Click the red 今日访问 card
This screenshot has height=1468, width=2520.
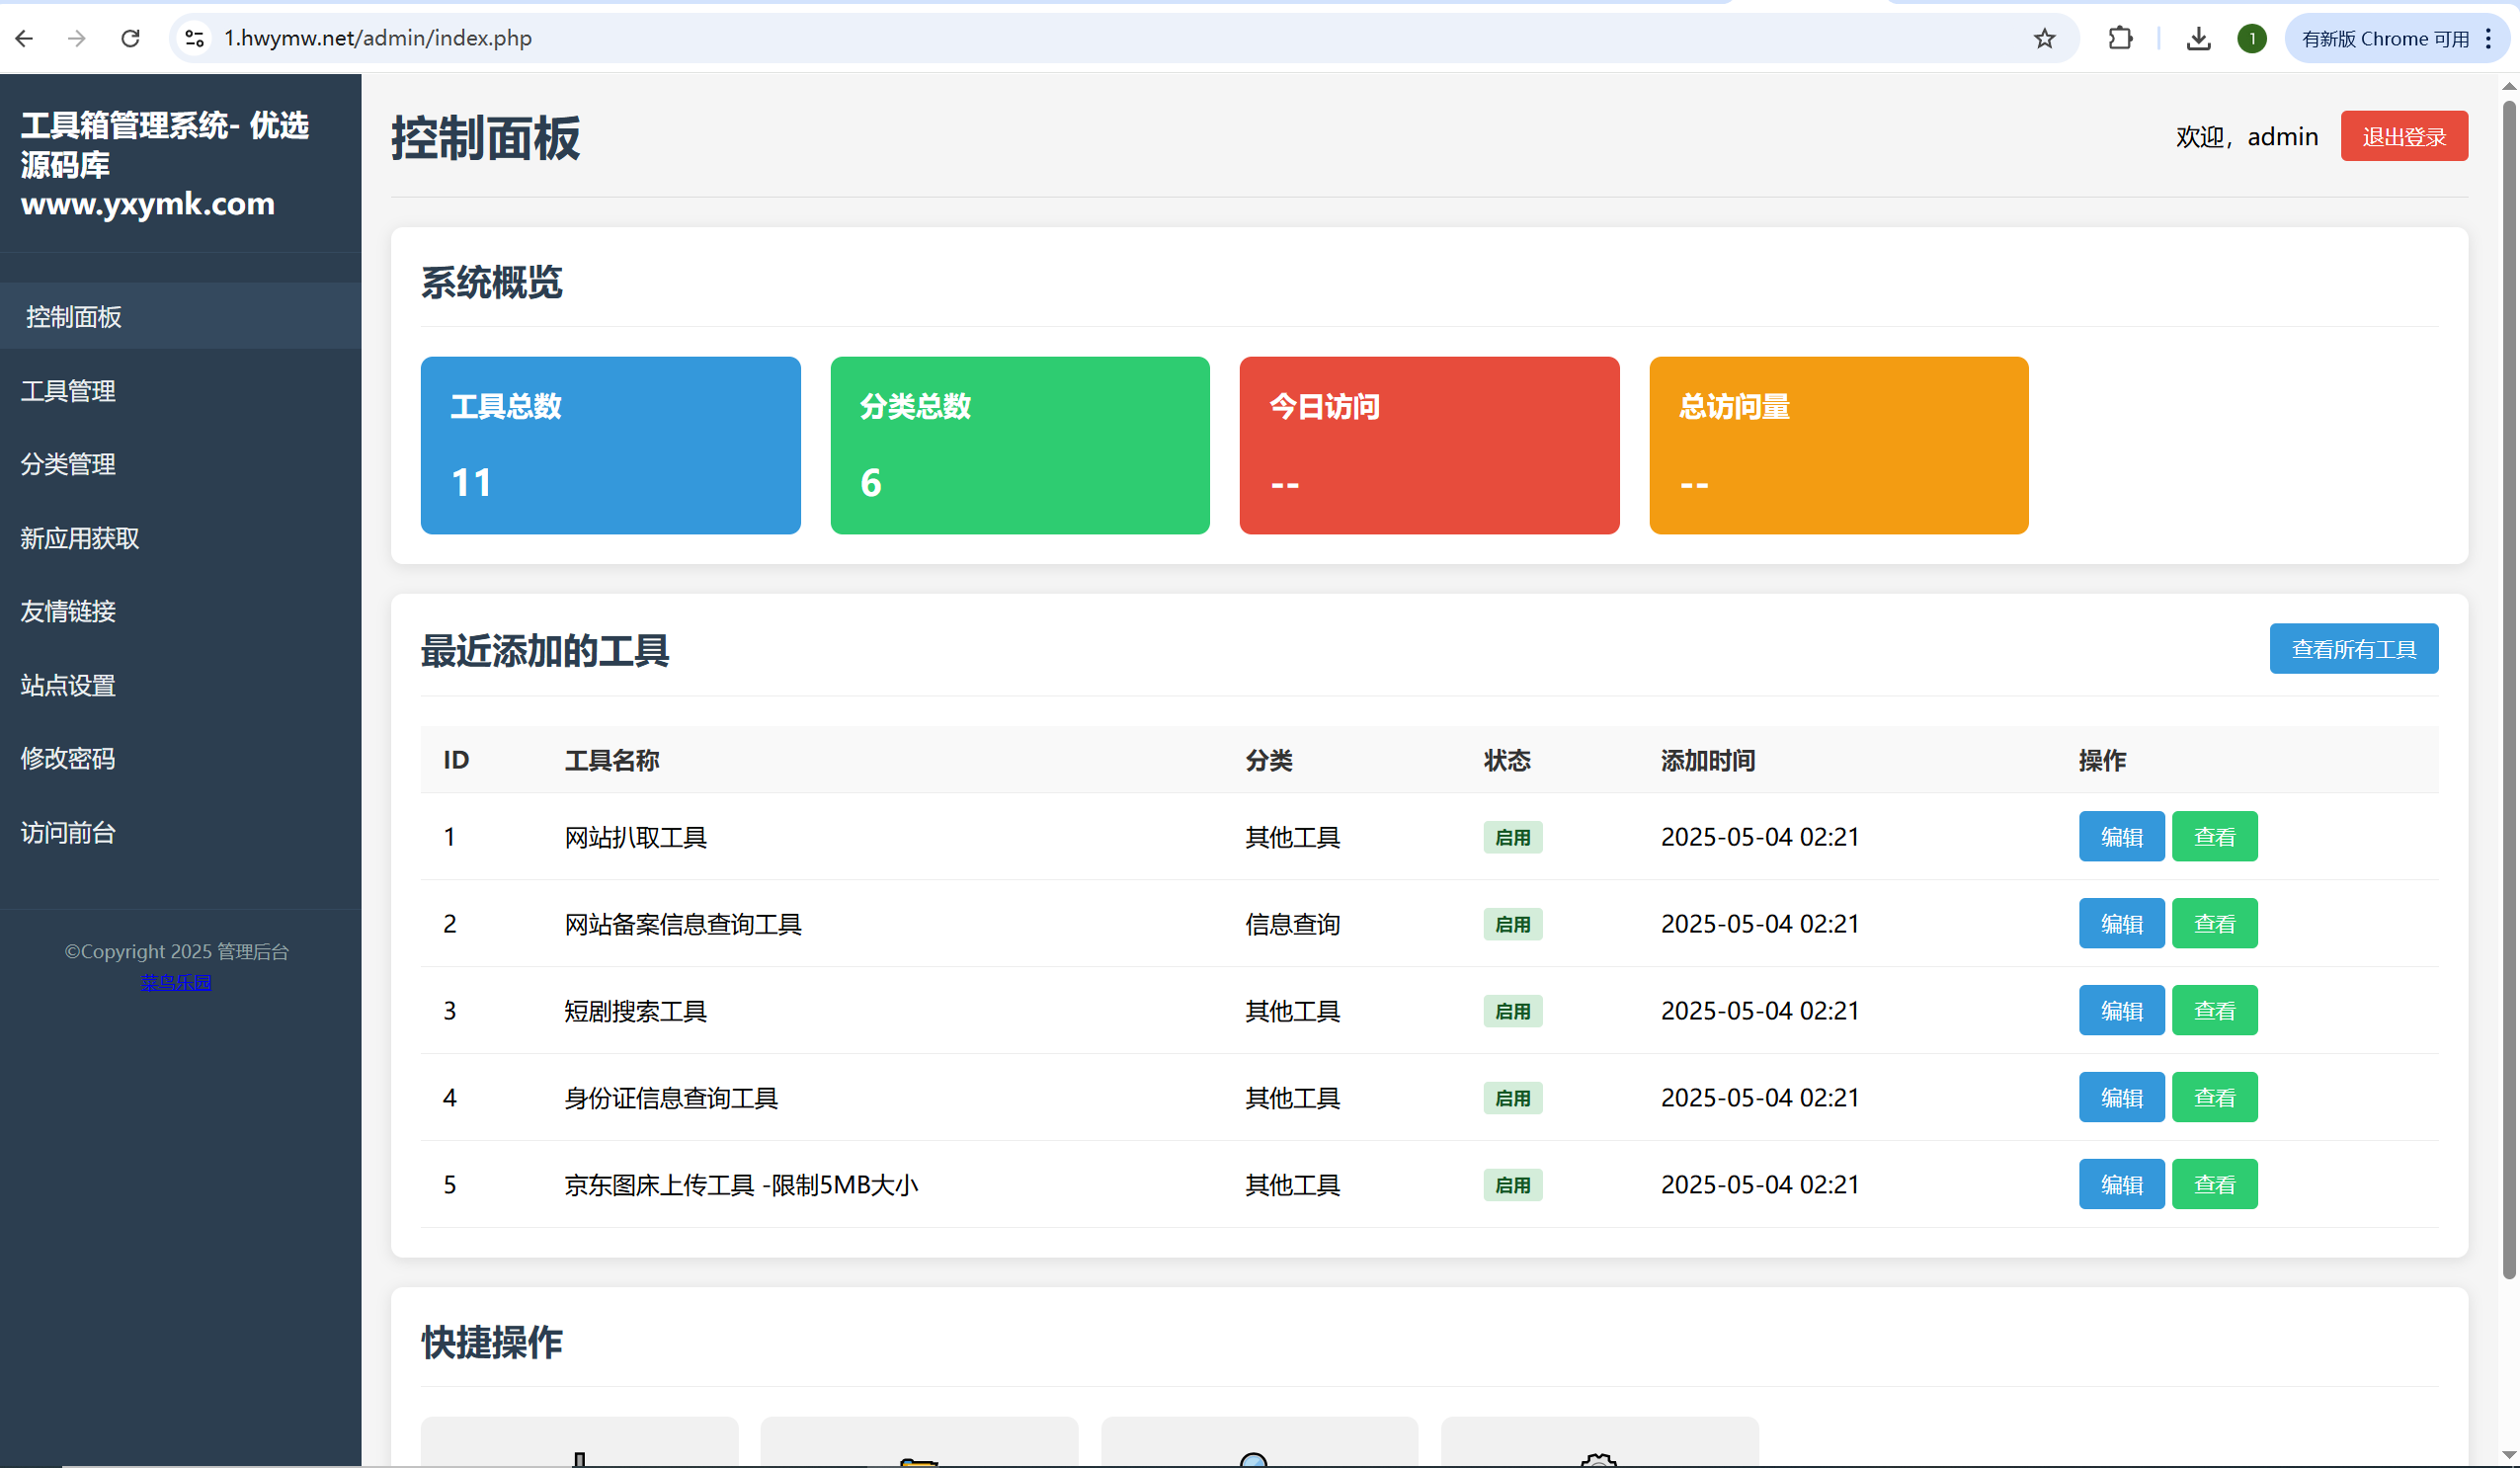pos(1429,445)
